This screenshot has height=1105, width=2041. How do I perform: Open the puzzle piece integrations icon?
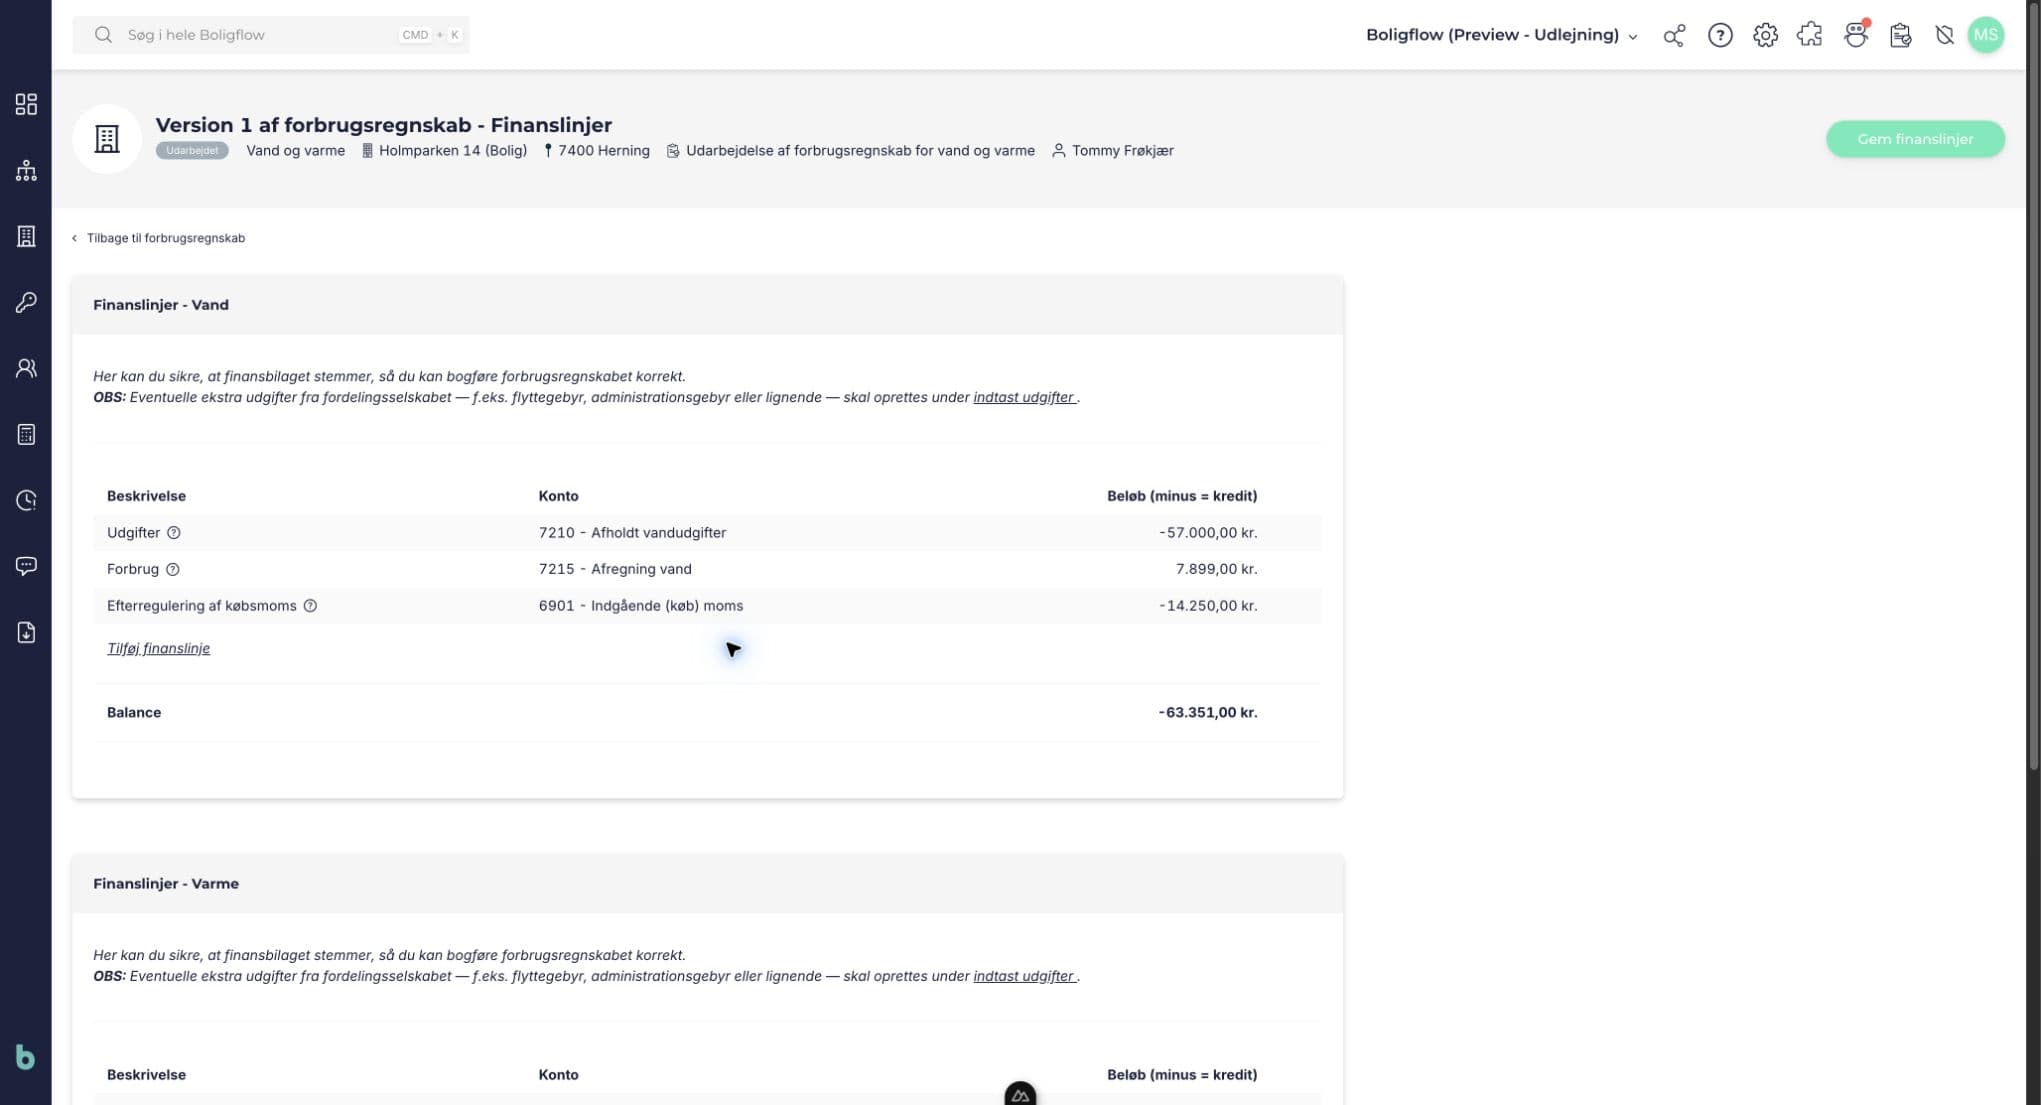[x=1809, y=35]
